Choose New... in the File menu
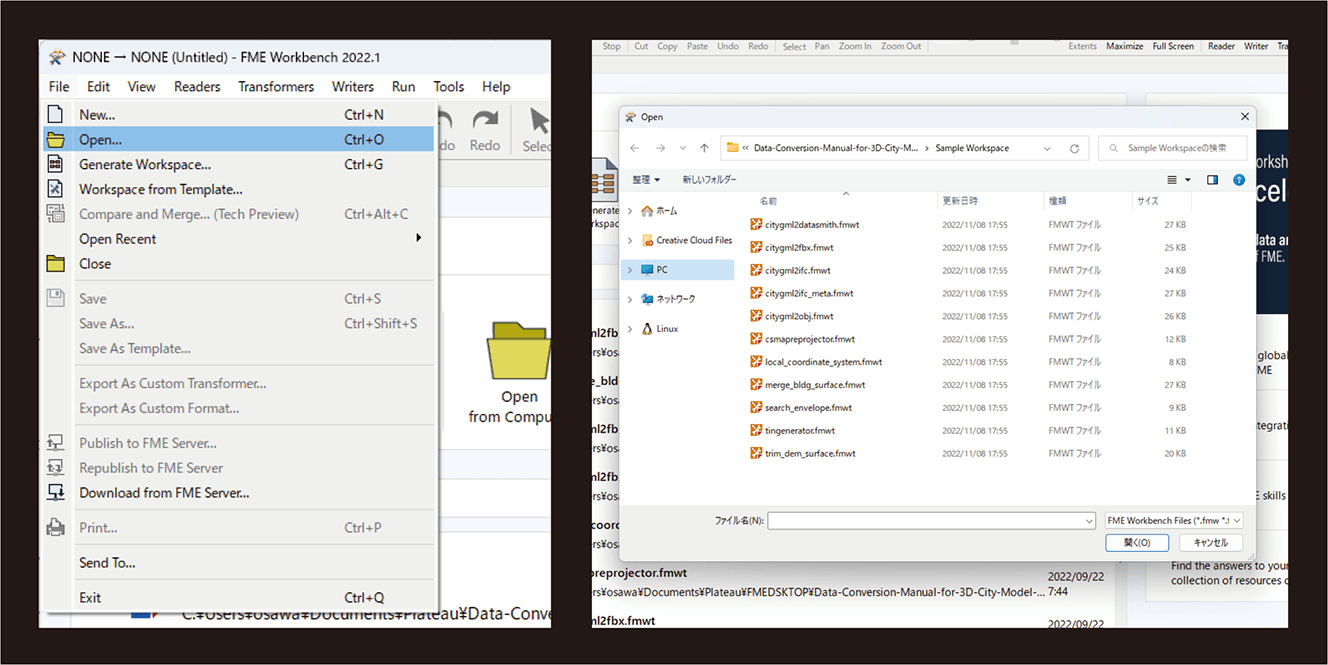 tap(240, 115)
